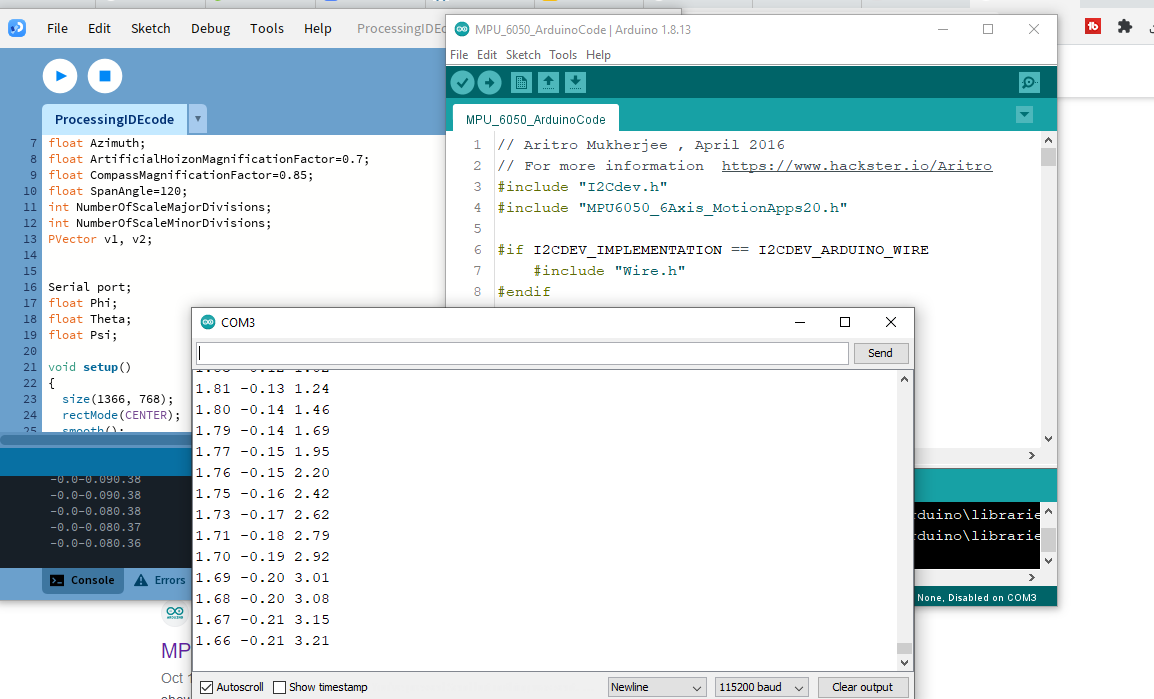Click Clear output button
Viewport: 1154px width, 699px height.
tap(863, 687)
